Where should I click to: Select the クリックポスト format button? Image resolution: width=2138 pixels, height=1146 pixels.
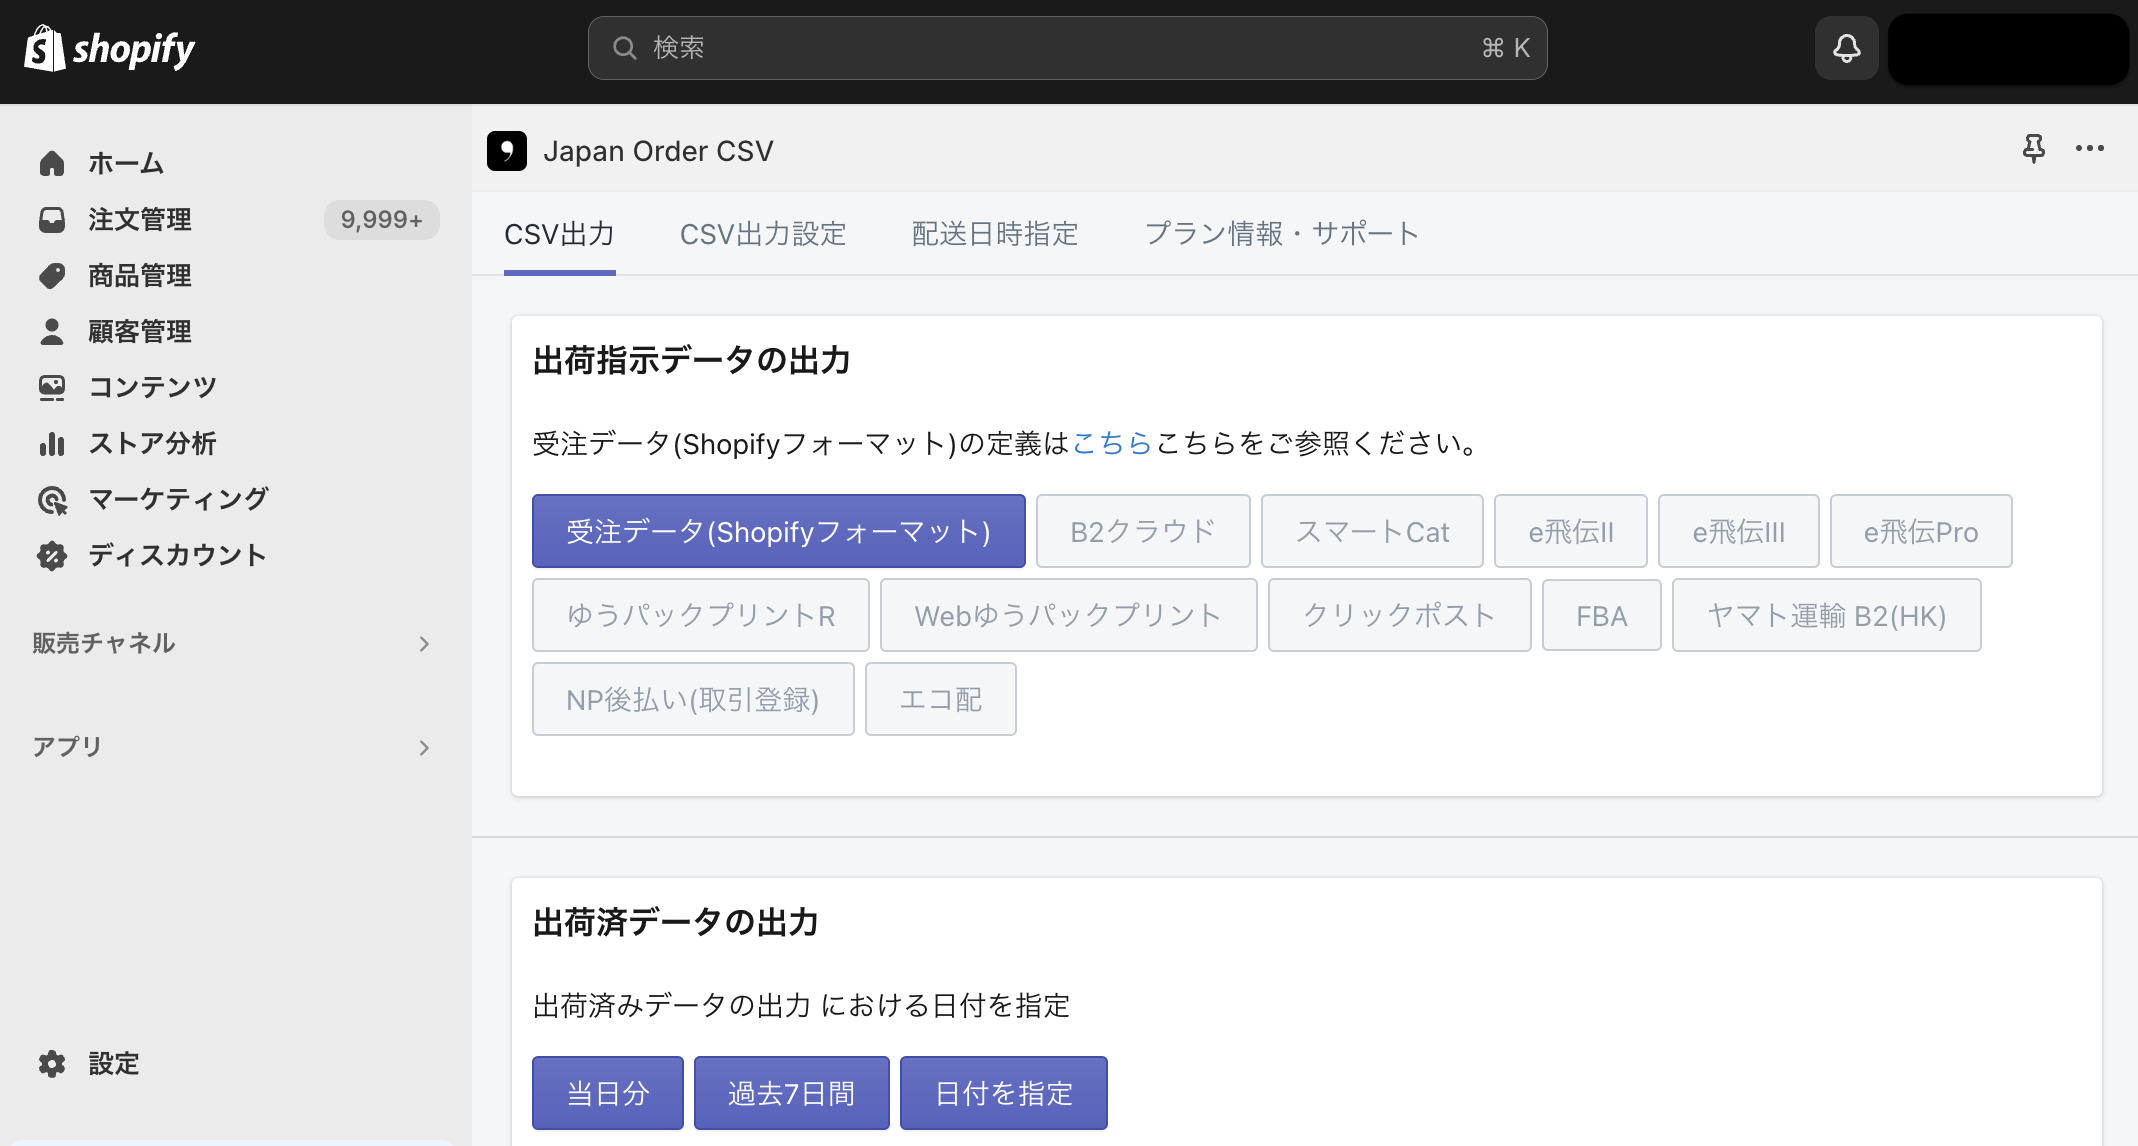tap(1399, 615)
